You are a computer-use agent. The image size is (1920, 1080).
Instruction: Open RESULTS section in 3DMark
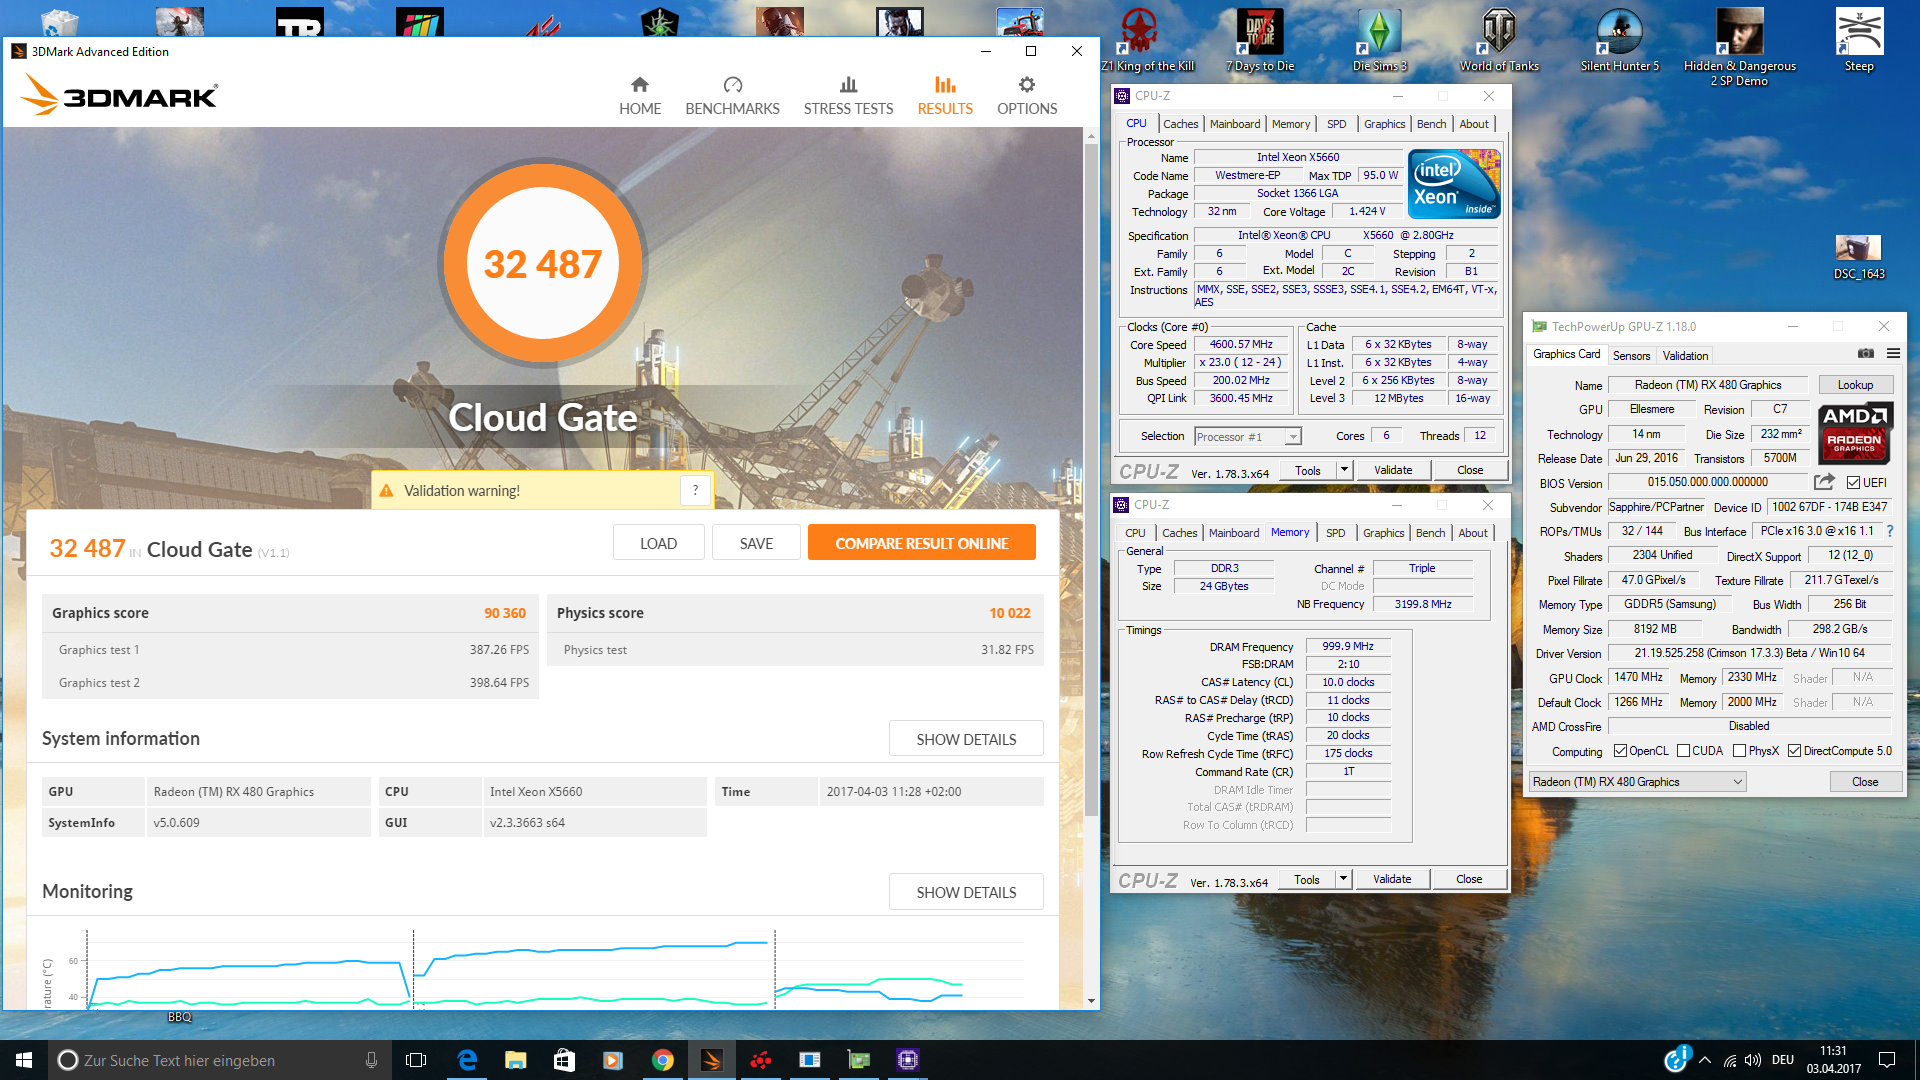945,96
